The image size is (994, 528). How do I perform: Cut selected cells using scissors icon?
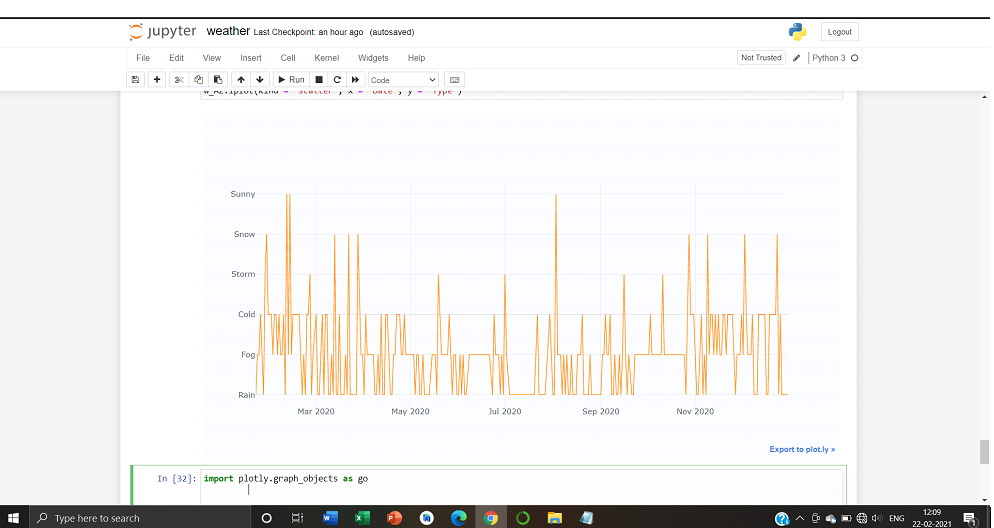pos(179,79)
